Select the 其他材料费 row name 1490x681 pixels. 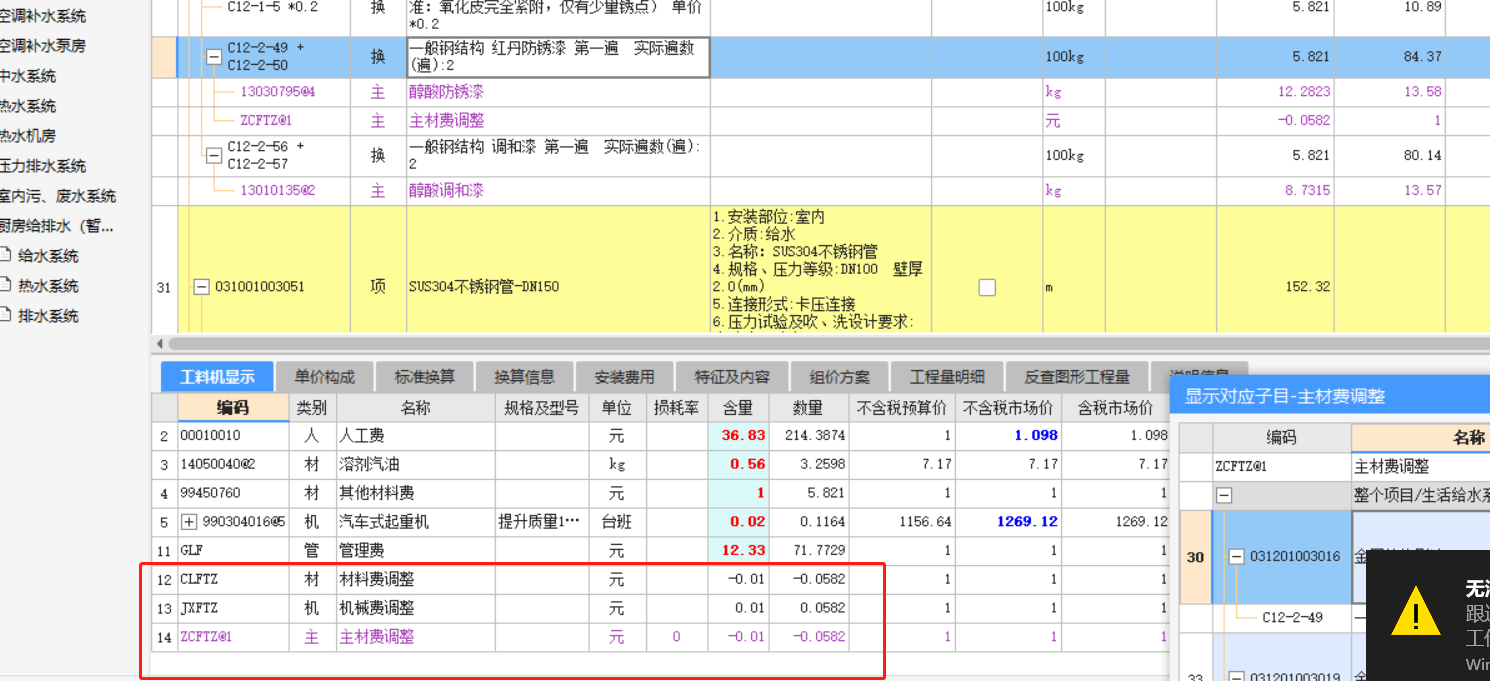pos(416,493)
